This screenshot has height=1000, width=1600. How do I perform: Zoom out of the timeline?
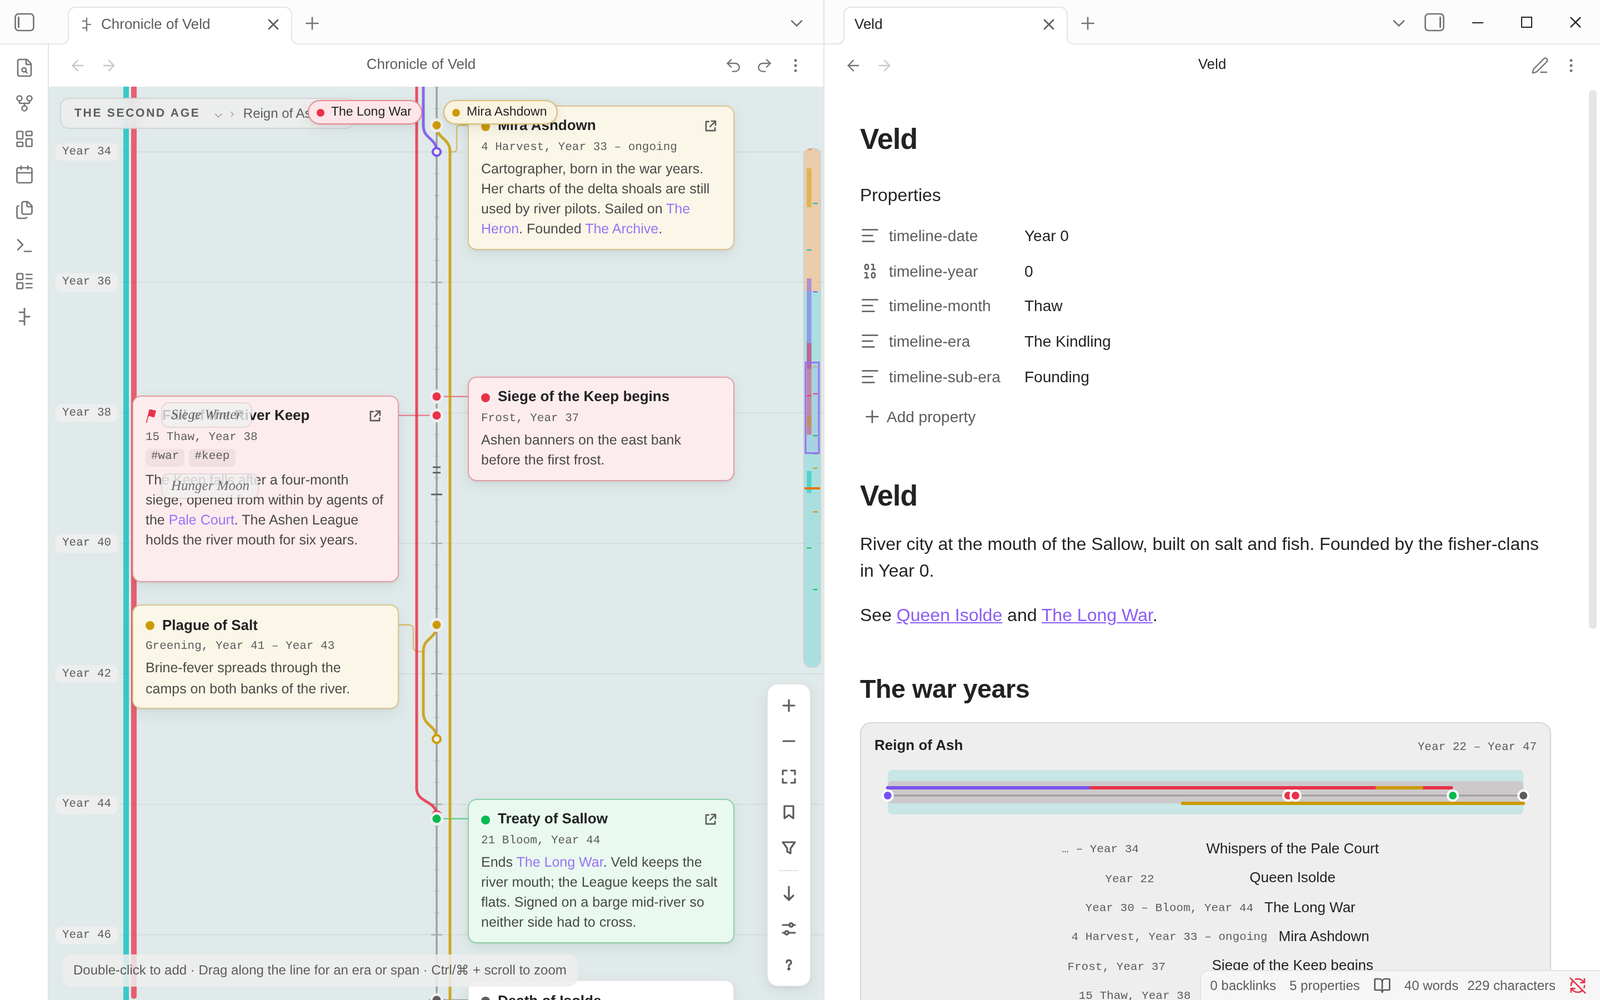click(x=789, y=741)
